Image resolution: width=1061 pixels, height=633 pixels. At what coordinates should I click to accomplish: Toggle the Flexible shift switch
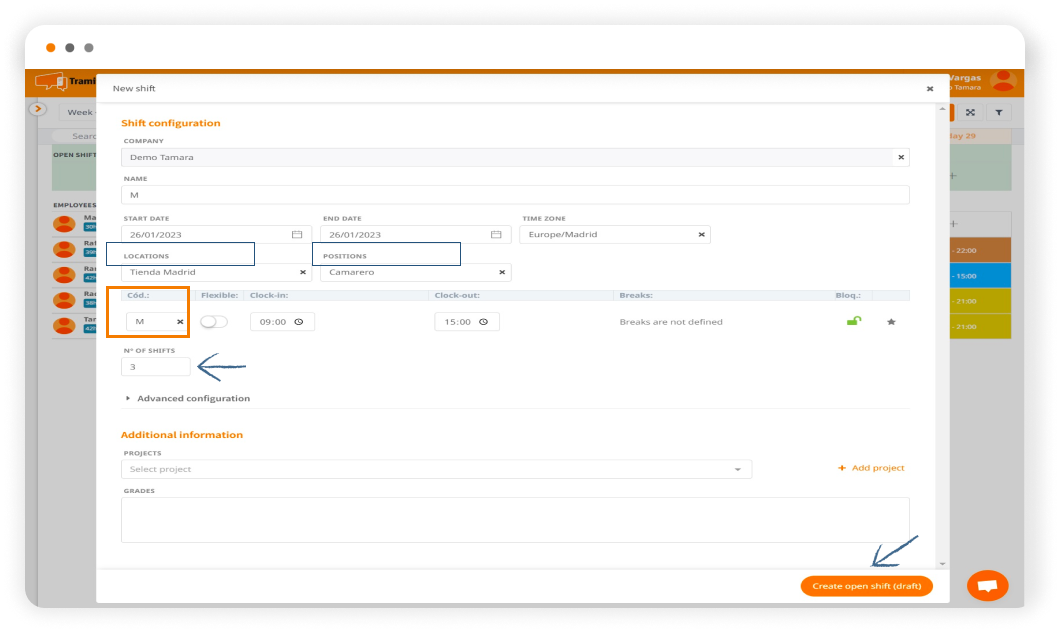pyautogui.click(x=214, y=322)
